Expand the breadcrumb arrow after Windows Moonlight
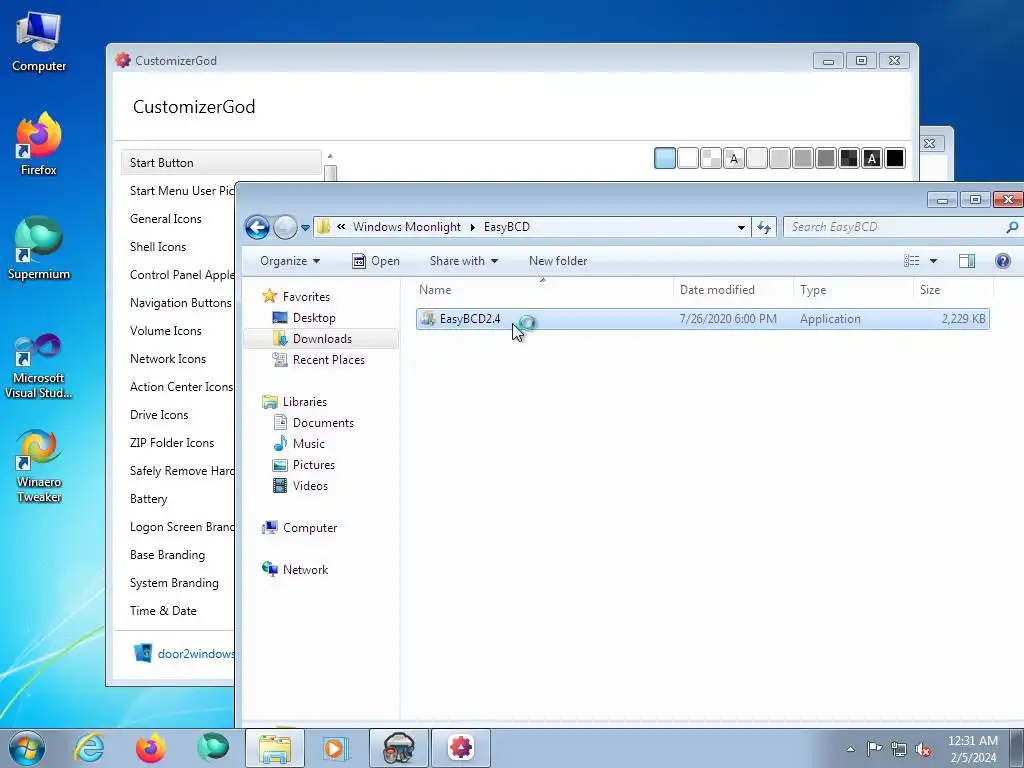This screenshot has width=1024, height=768. 472,227
